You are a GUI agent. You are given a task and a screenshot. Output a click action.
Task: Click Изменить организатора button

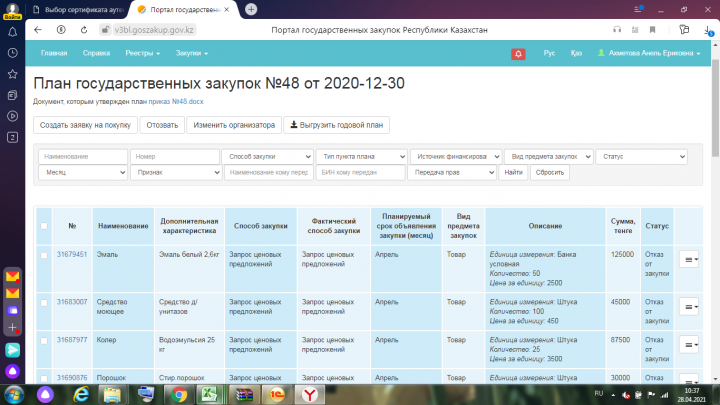(234, 125)
